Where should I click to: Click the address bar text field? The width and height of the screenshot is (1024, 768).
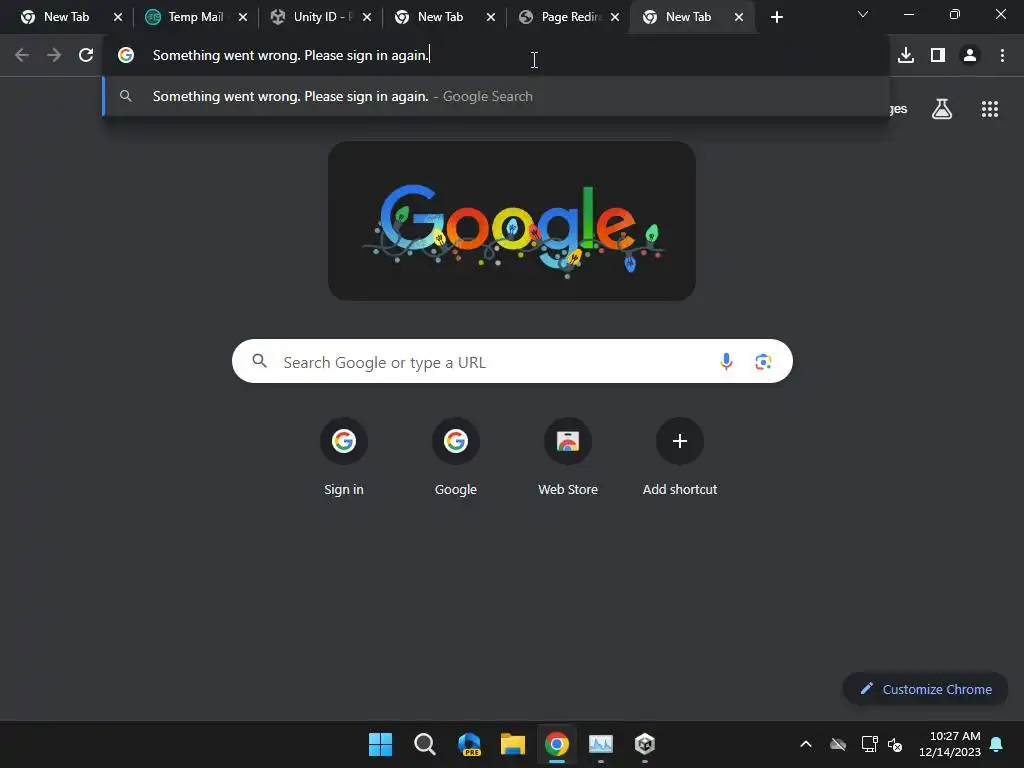point(496,56)
